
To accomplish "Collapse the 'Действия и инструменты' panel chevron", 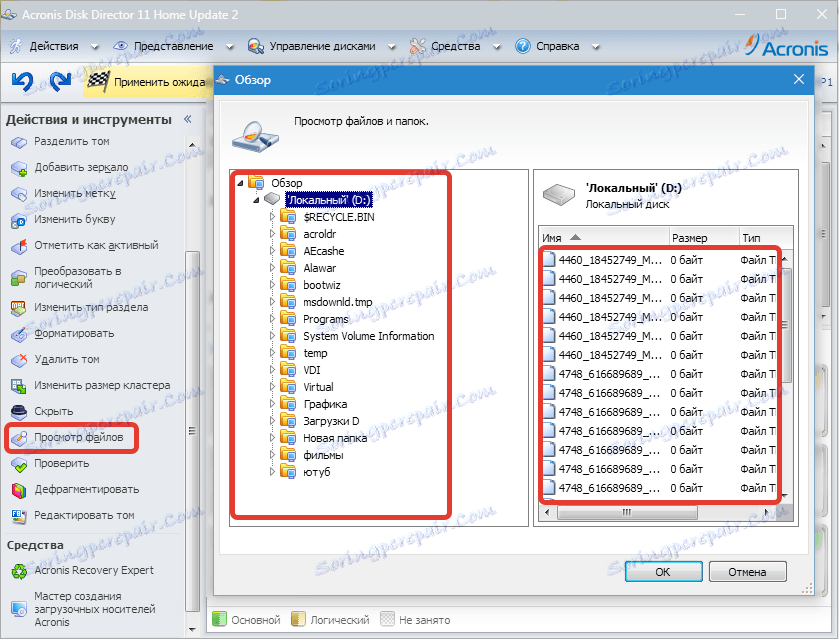I will [187, 119].
